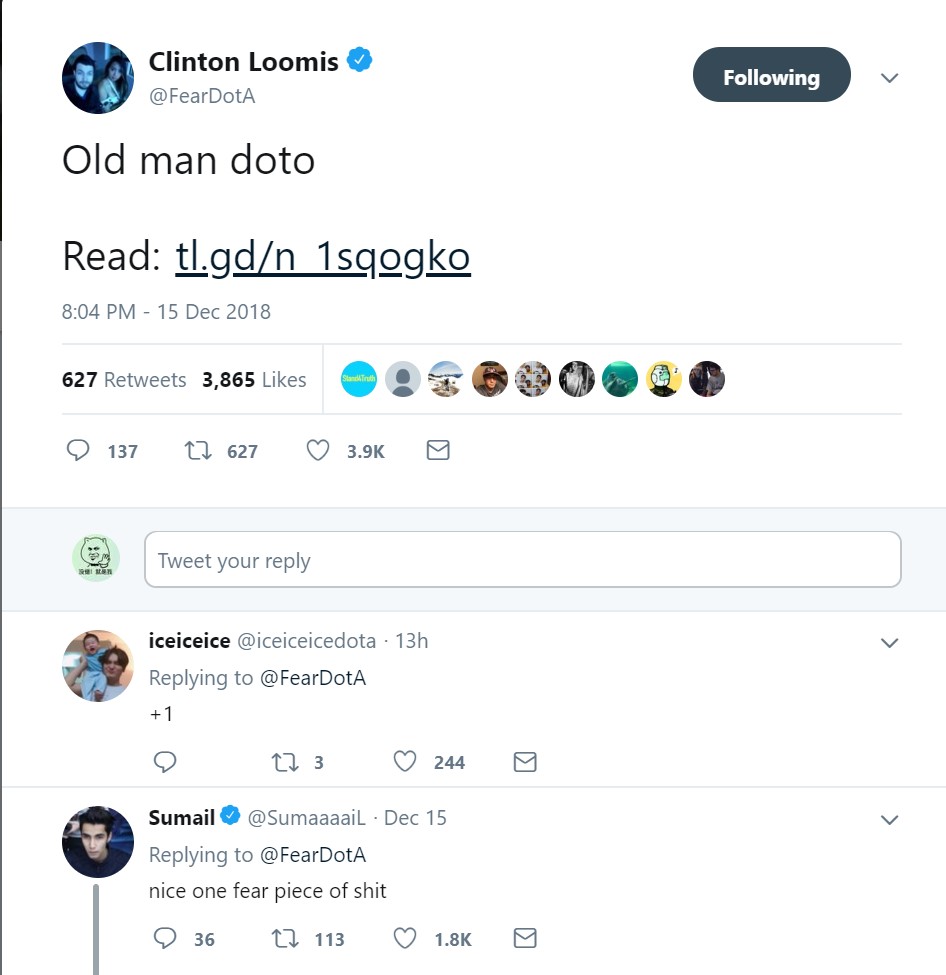This screenshot has width=946, height=975.
Task: Open Sumail's profile avatar
Action: coord(97,842)
